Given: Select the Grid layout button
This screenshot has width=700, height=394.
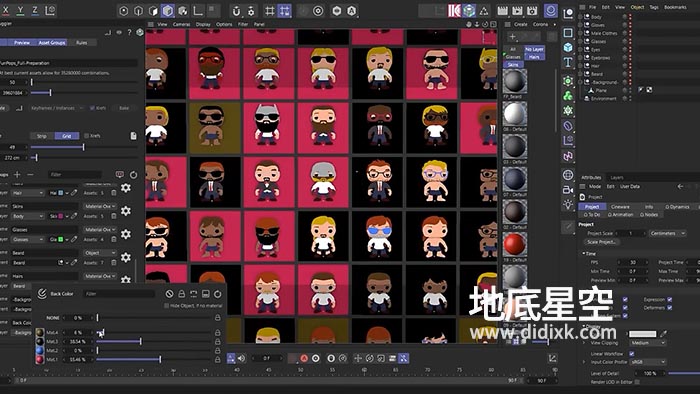Looking at the screenshot, I should [x=67, y=136].
